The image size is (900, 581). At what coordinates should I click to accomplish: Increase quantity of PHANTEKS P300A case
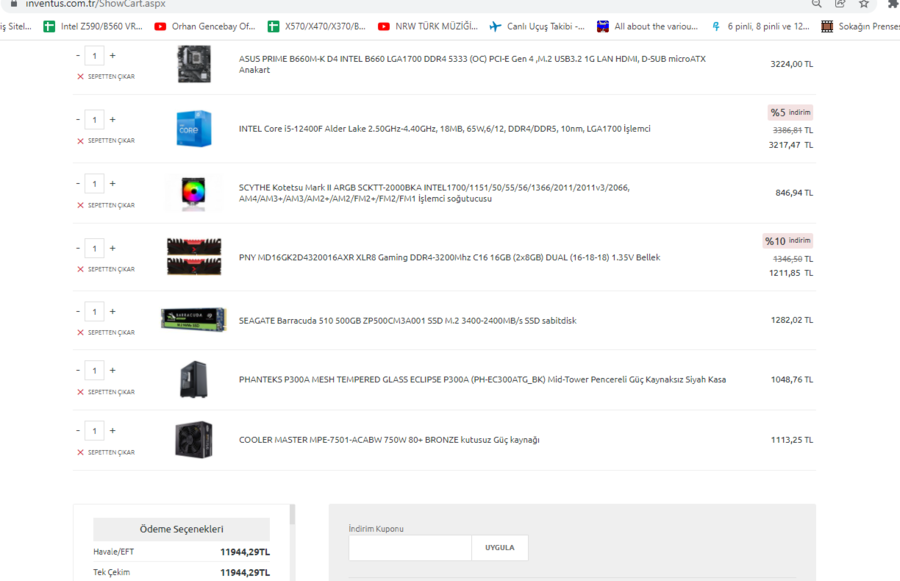pyautogui.click(x=112, y=371)
